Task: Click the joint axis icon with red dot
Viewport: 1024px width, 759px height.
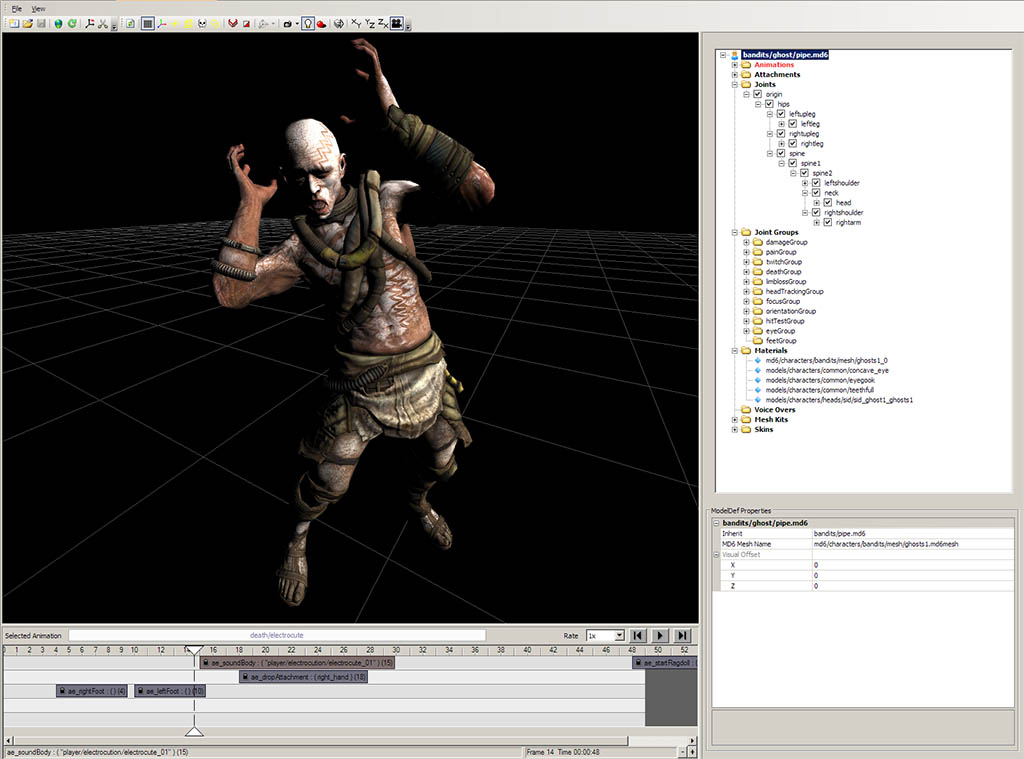Action: click(x=89, y=24)
